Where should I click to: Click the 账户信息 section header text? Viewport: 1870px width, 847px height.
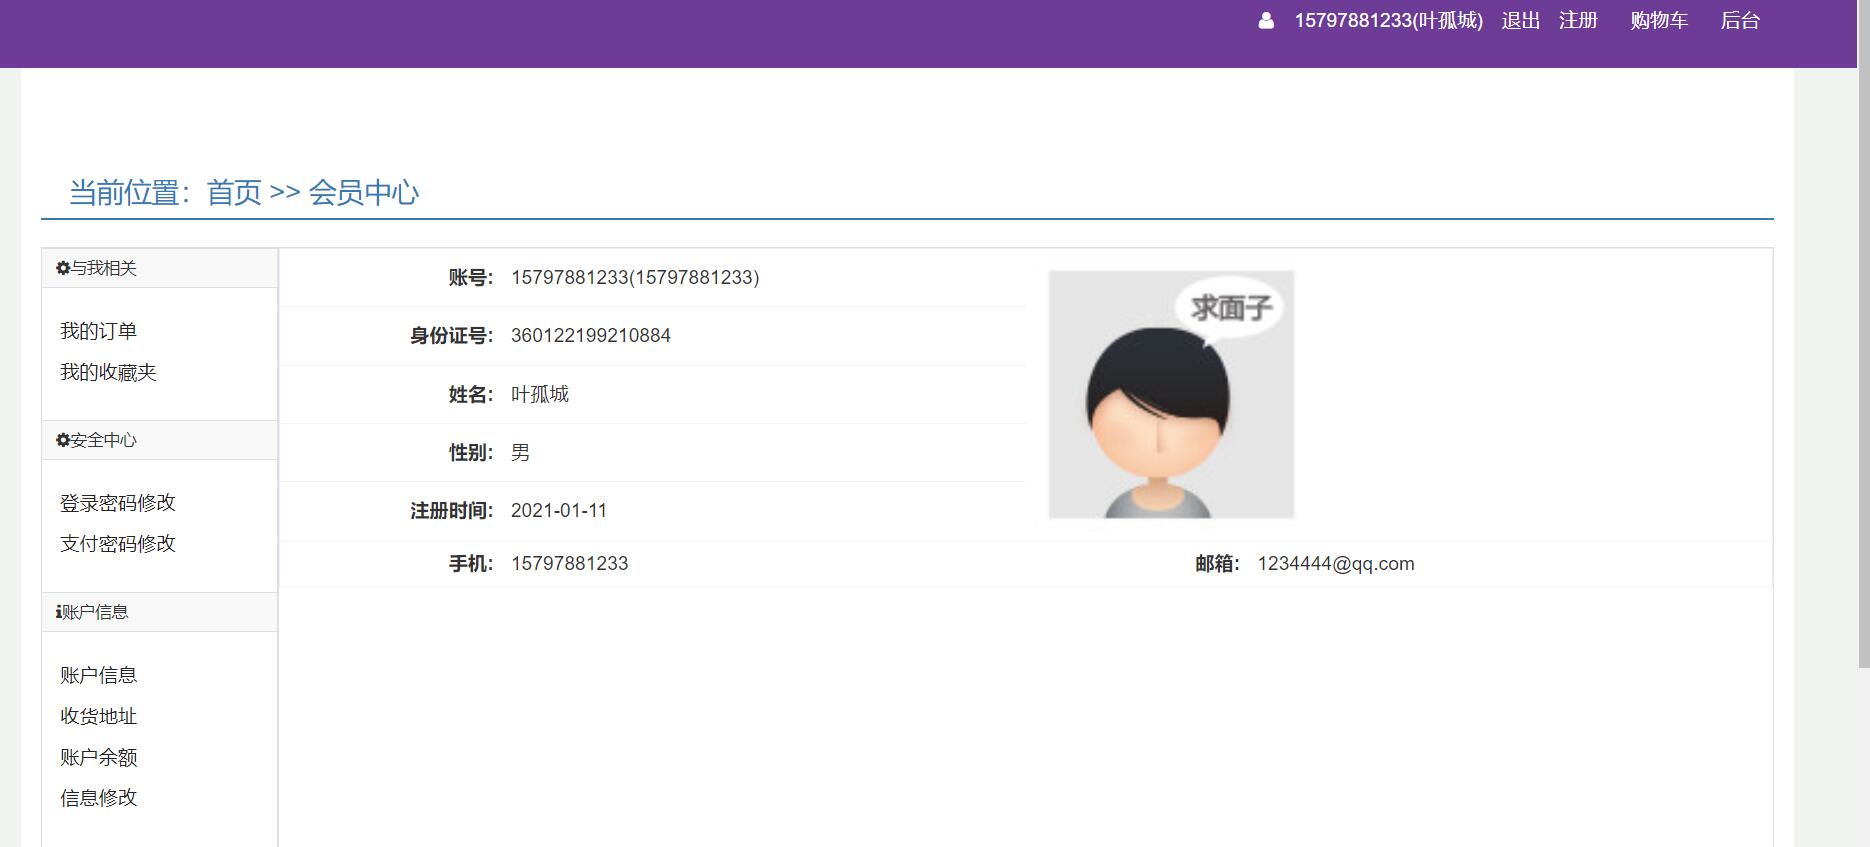[x=95, y=612]
